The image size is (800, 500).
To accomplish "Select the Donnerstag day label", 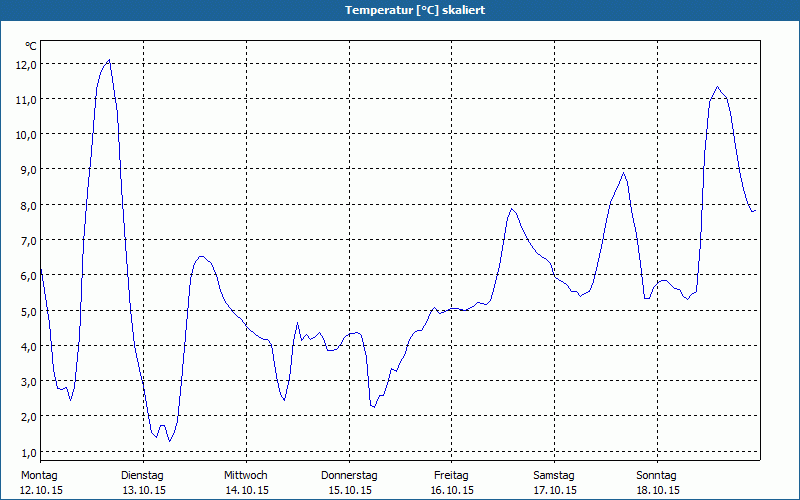I will pyautogui.click(x=349, y=475).
